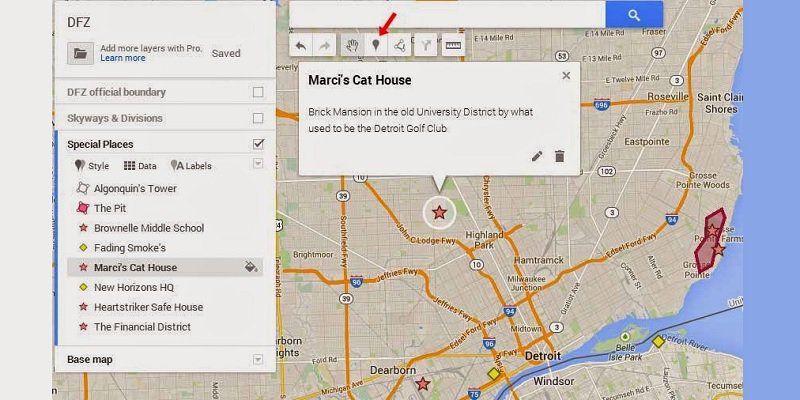The image size is (800, 400).
Task: Click the yellow diamond icon beside Fading Smoke's
Action: pos(83,248)
